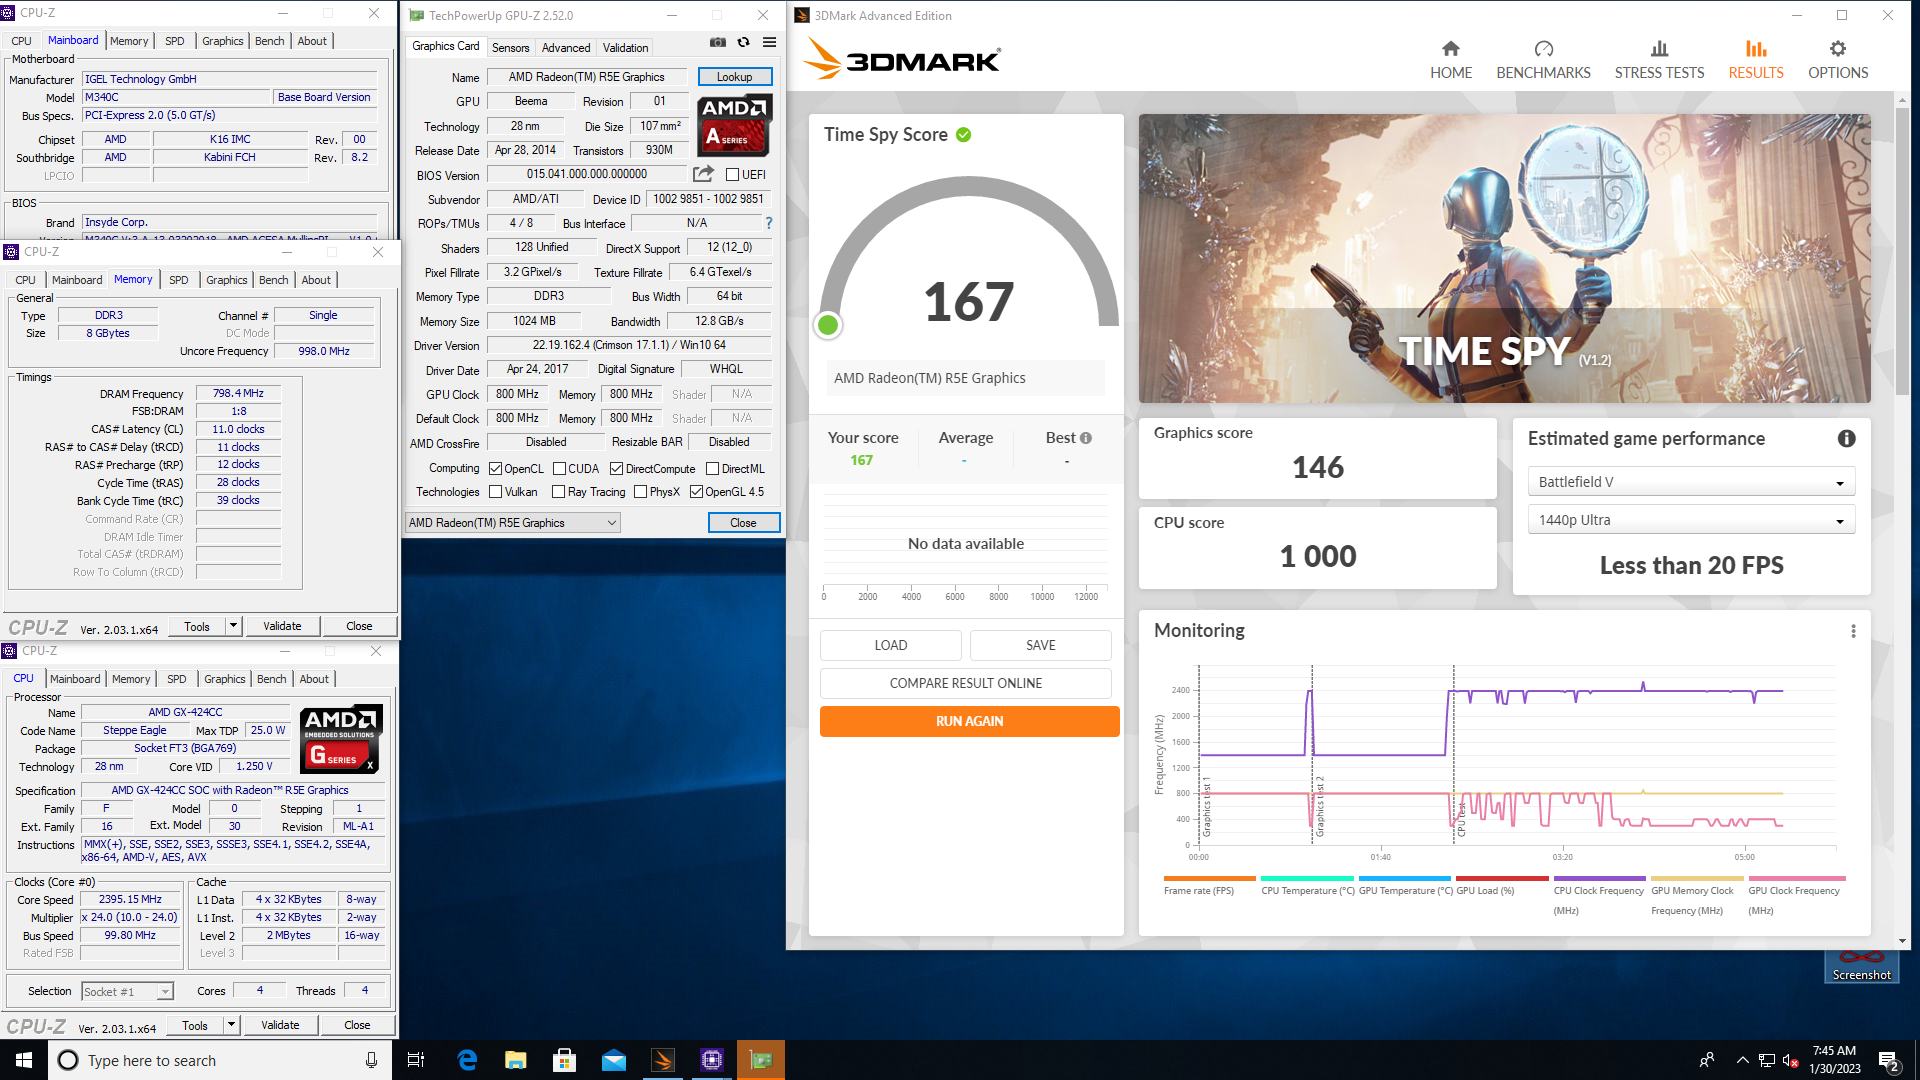Click GPU-Z screenshot camera icon
The image size is (1920, 1080).
(x=718, y=42)
